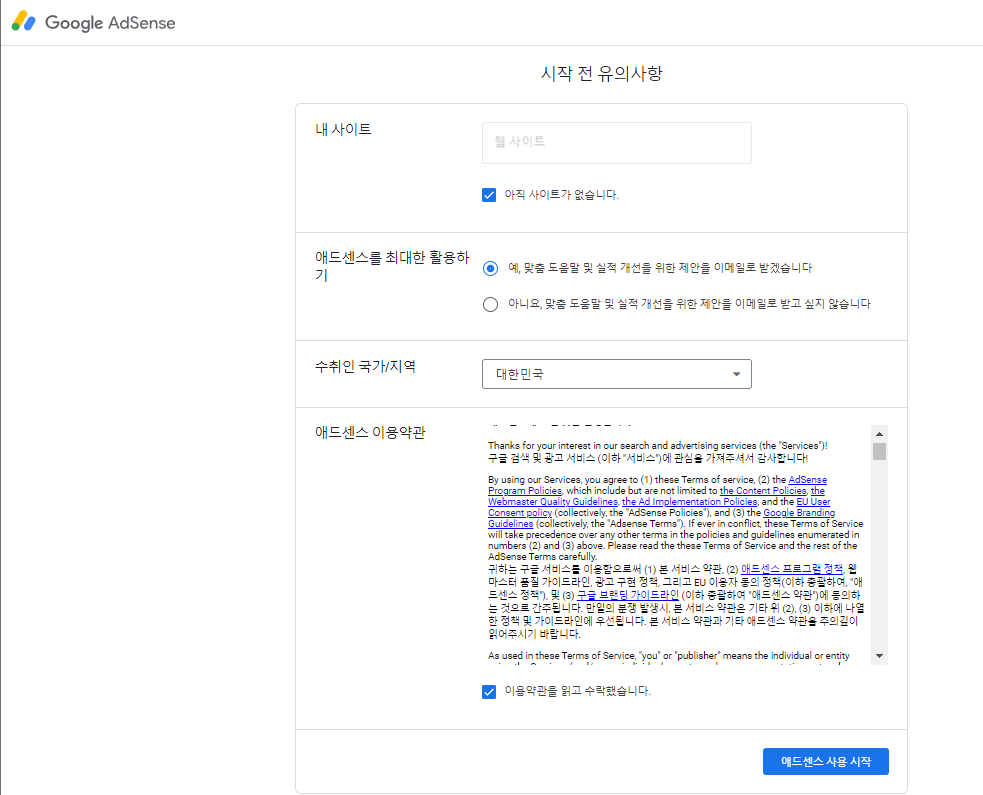Select the 아니요, 받고 싶지 않습니다 radio option
The height and width of the screenshot is (795, 983).
point(490,304)
